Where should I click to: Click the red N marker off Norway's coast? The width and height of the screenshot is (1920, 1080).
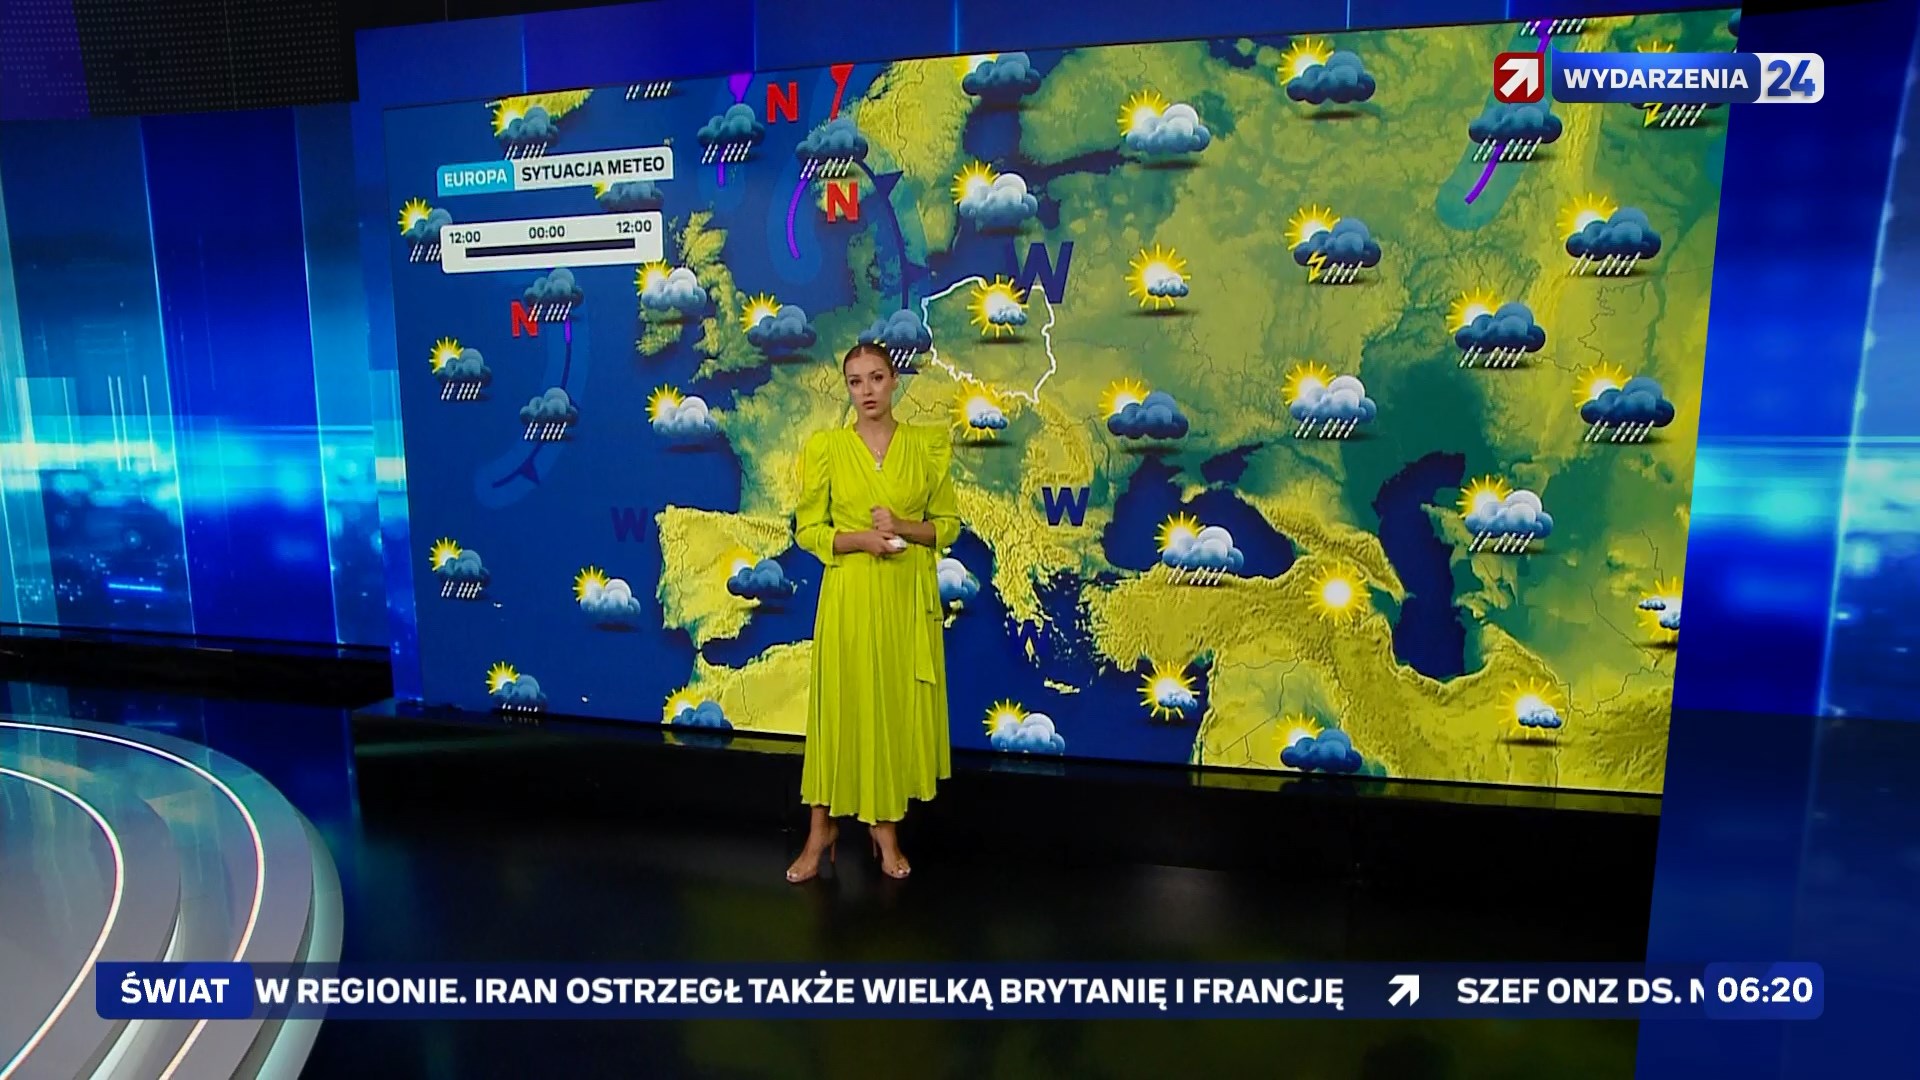click(841, 200)
